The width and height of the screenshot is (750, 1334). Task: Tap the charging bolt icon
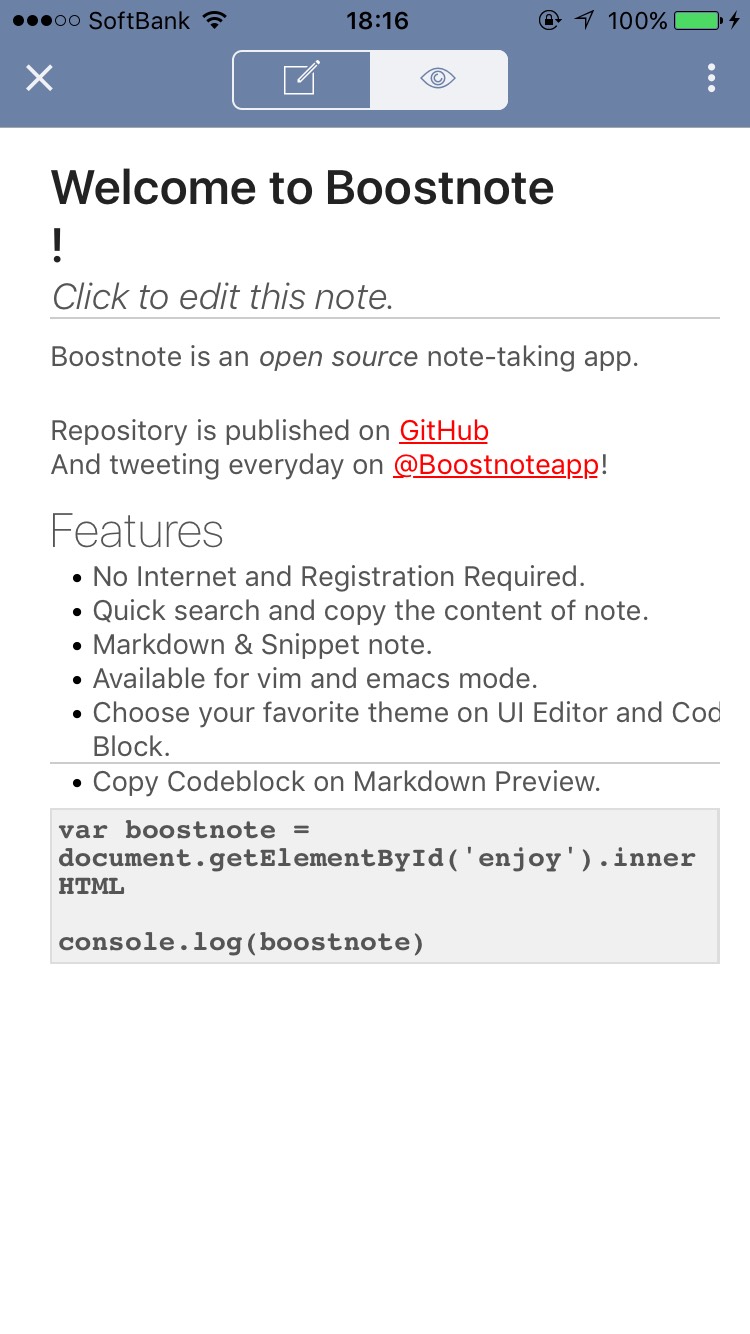tap(735, 20)
